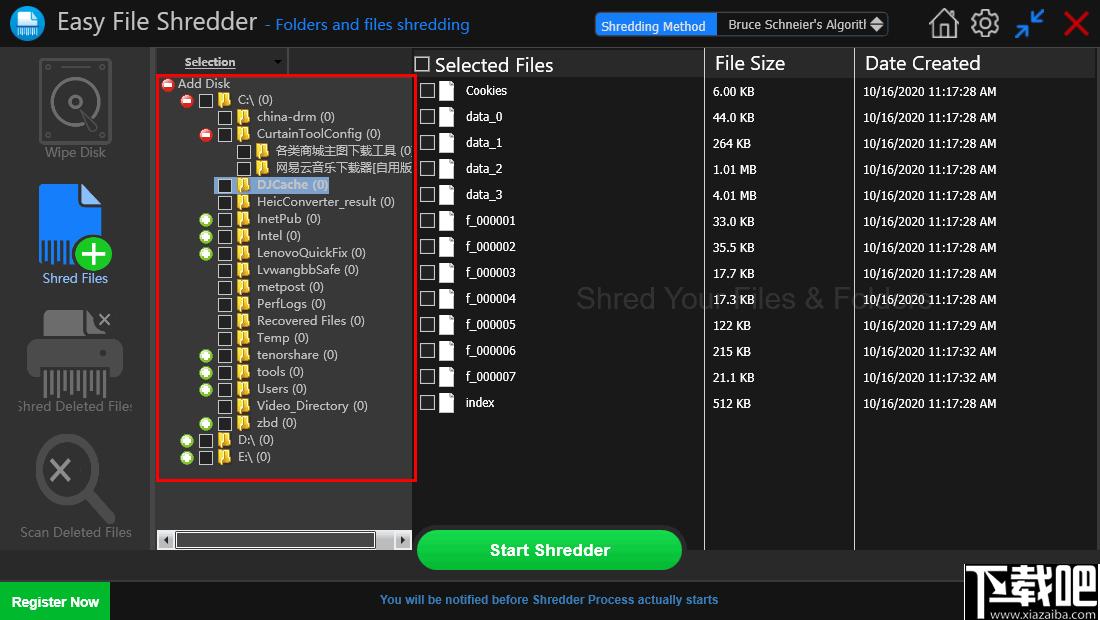Collapse the CurtainToolConfig folder node

[x=206, y=135]
